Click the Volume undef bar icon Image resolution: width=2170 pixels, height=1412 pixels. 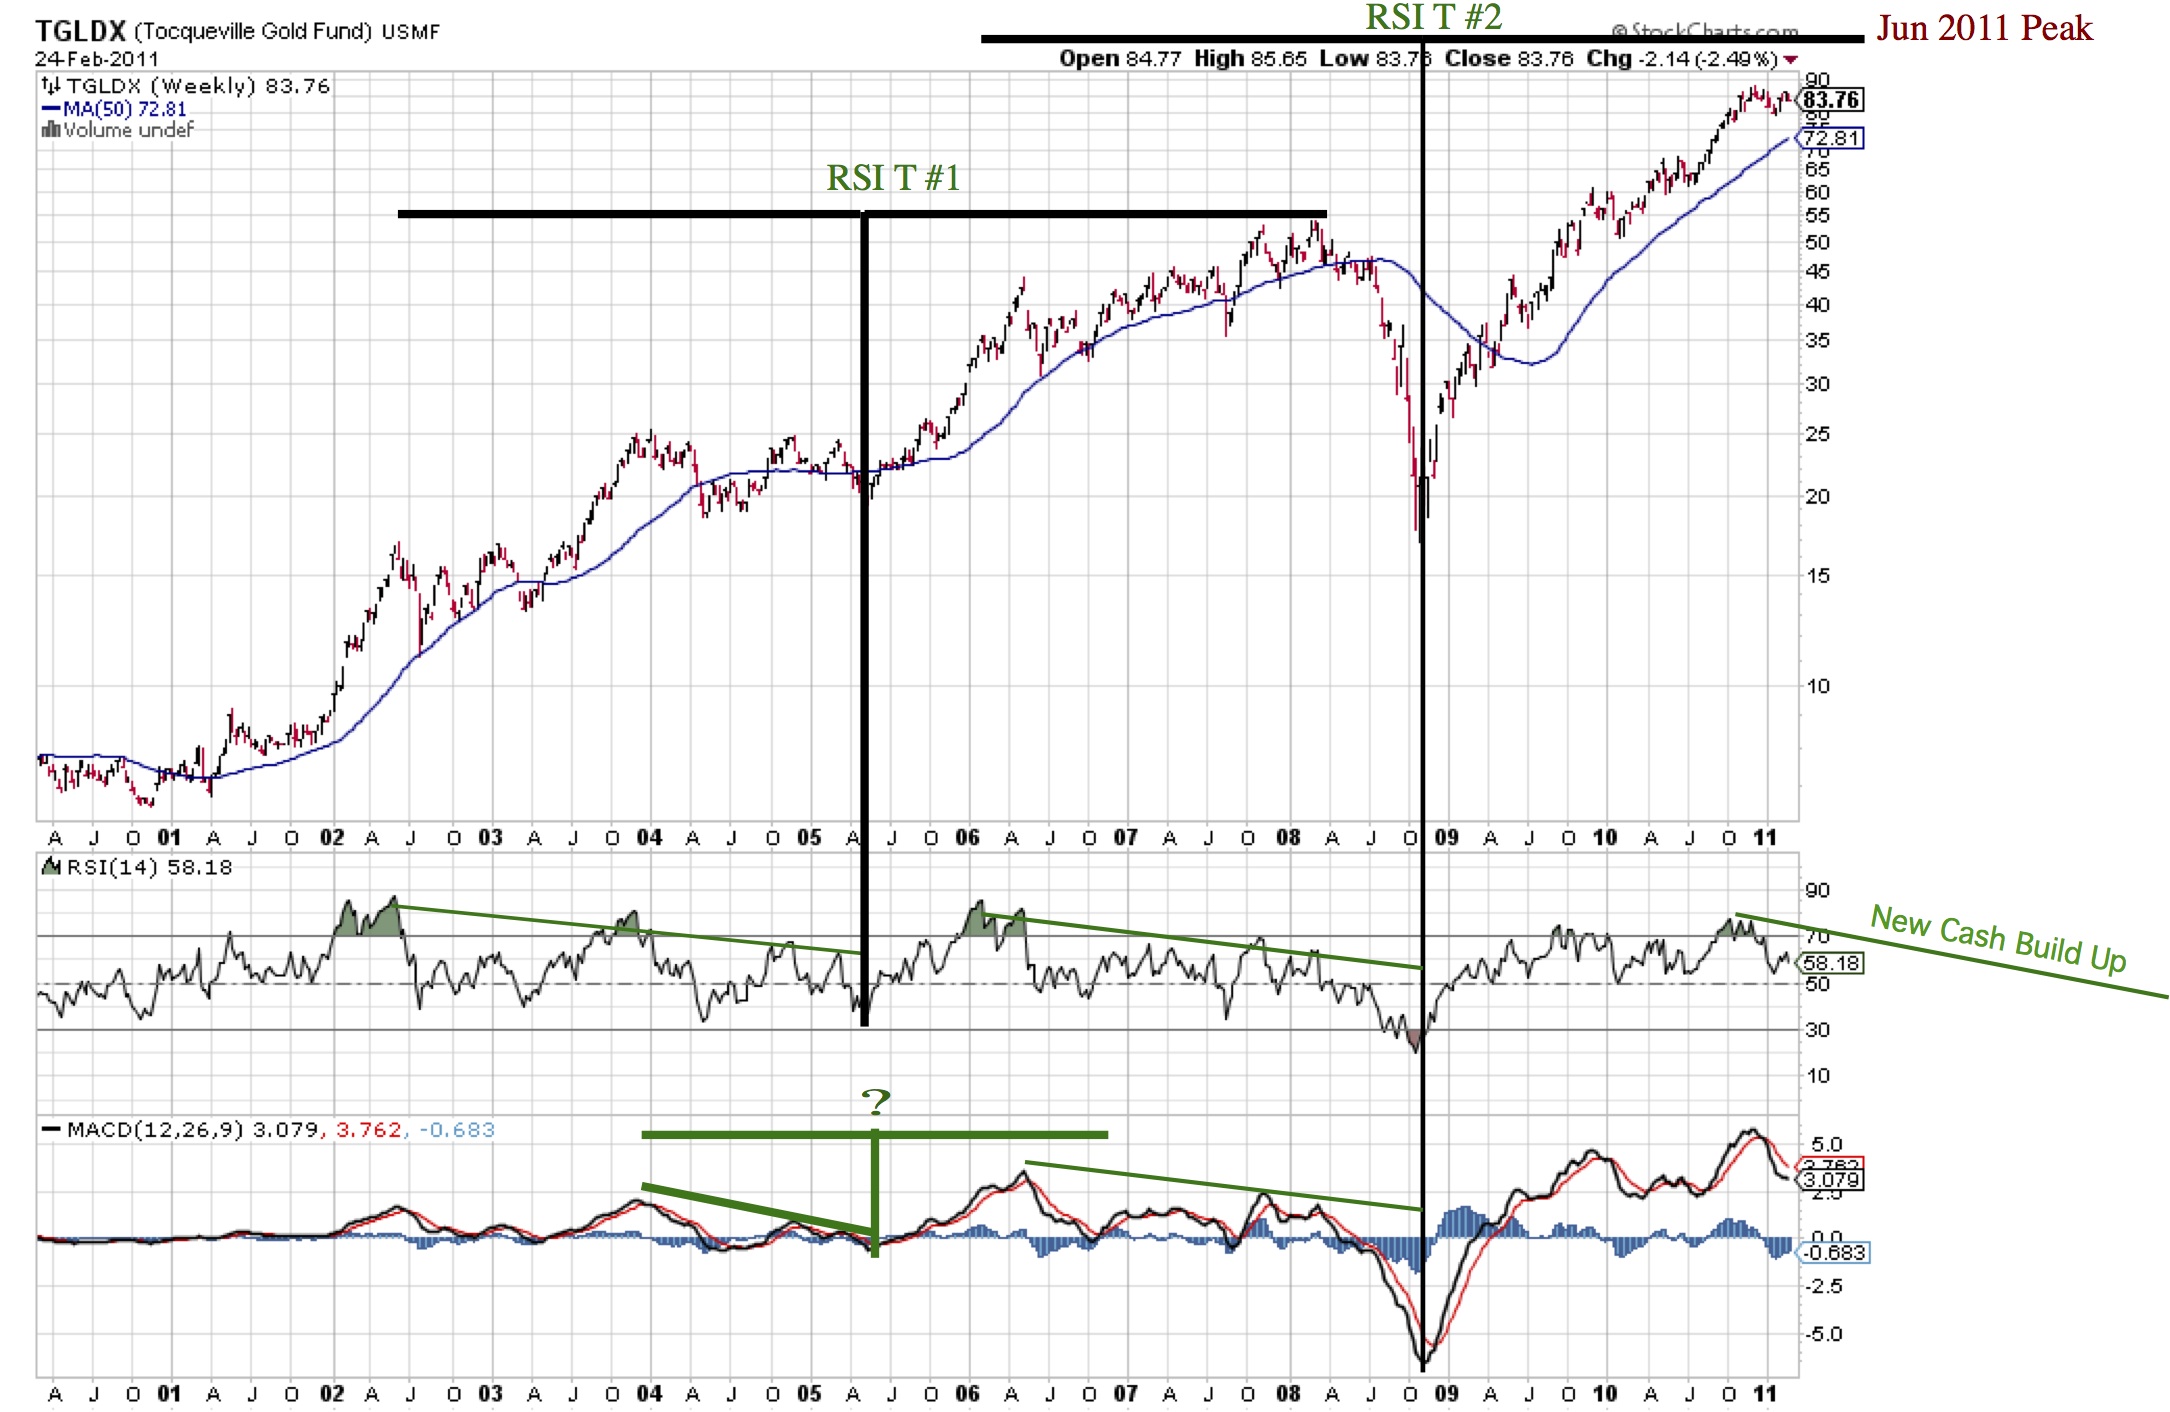[51, 130]
